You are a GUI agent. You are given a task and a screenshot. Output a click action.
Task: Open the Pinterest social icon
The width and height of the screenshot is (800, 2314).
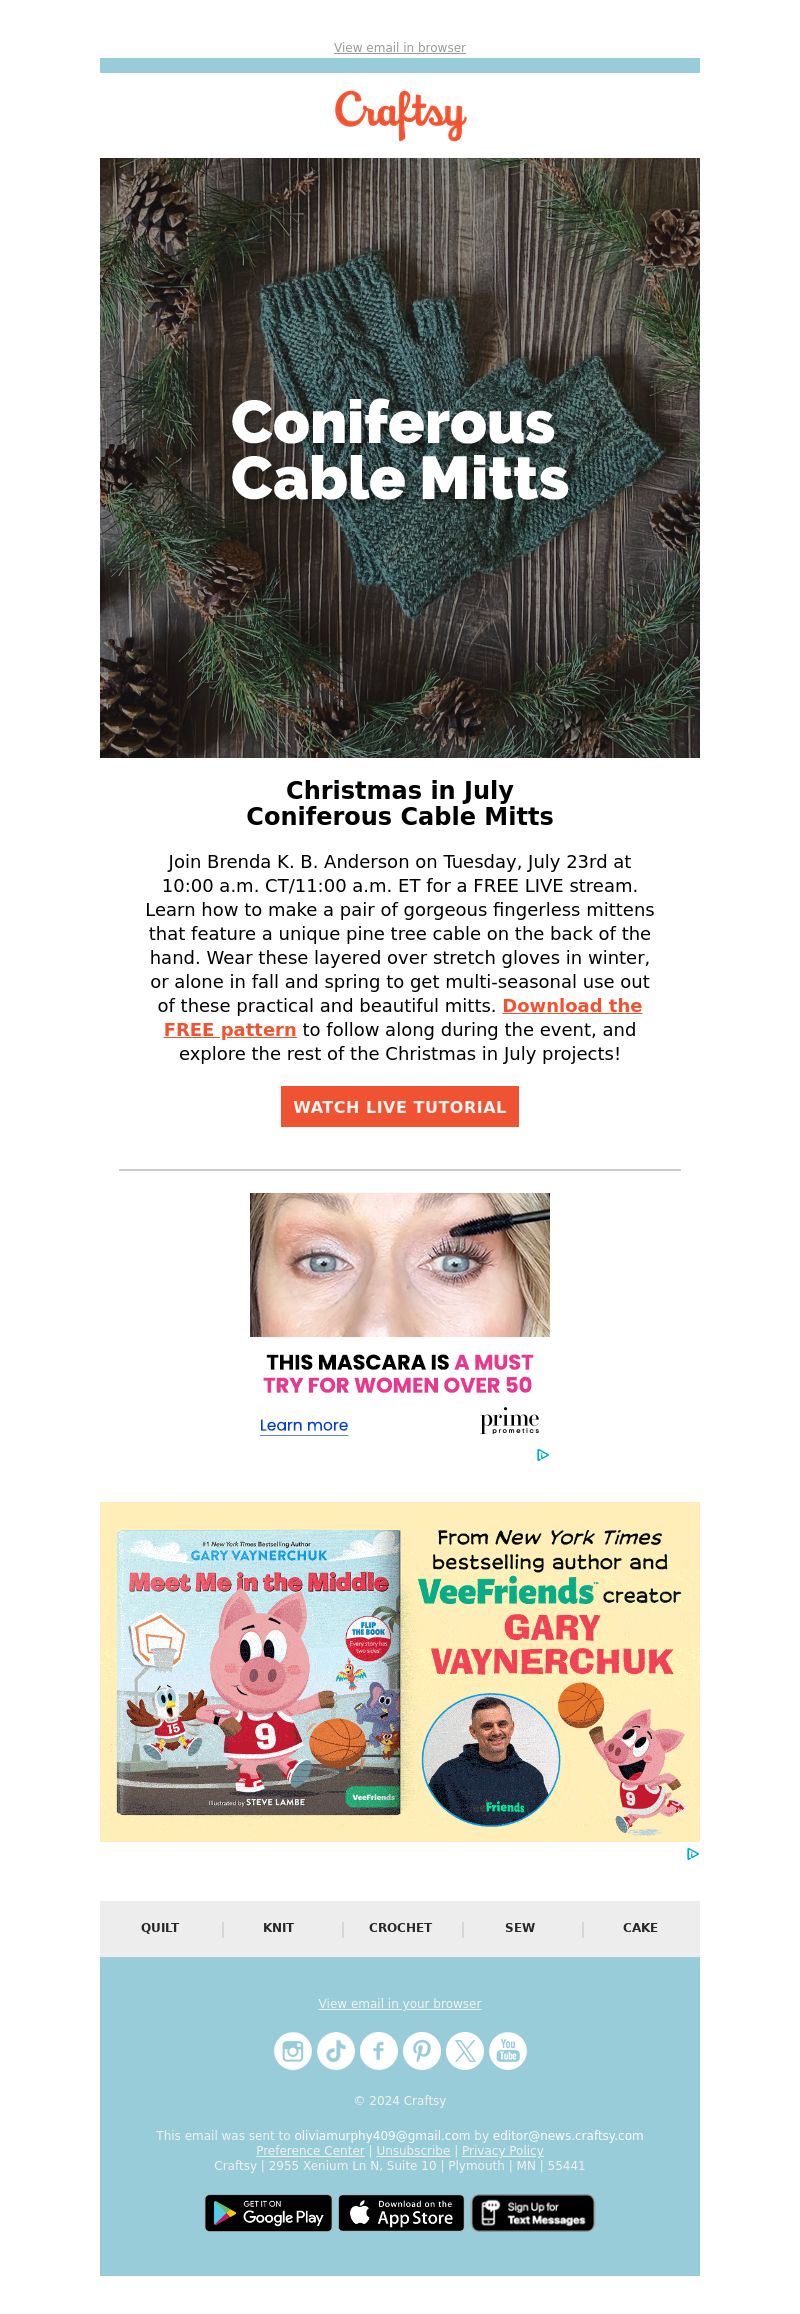pos(422,2051)
